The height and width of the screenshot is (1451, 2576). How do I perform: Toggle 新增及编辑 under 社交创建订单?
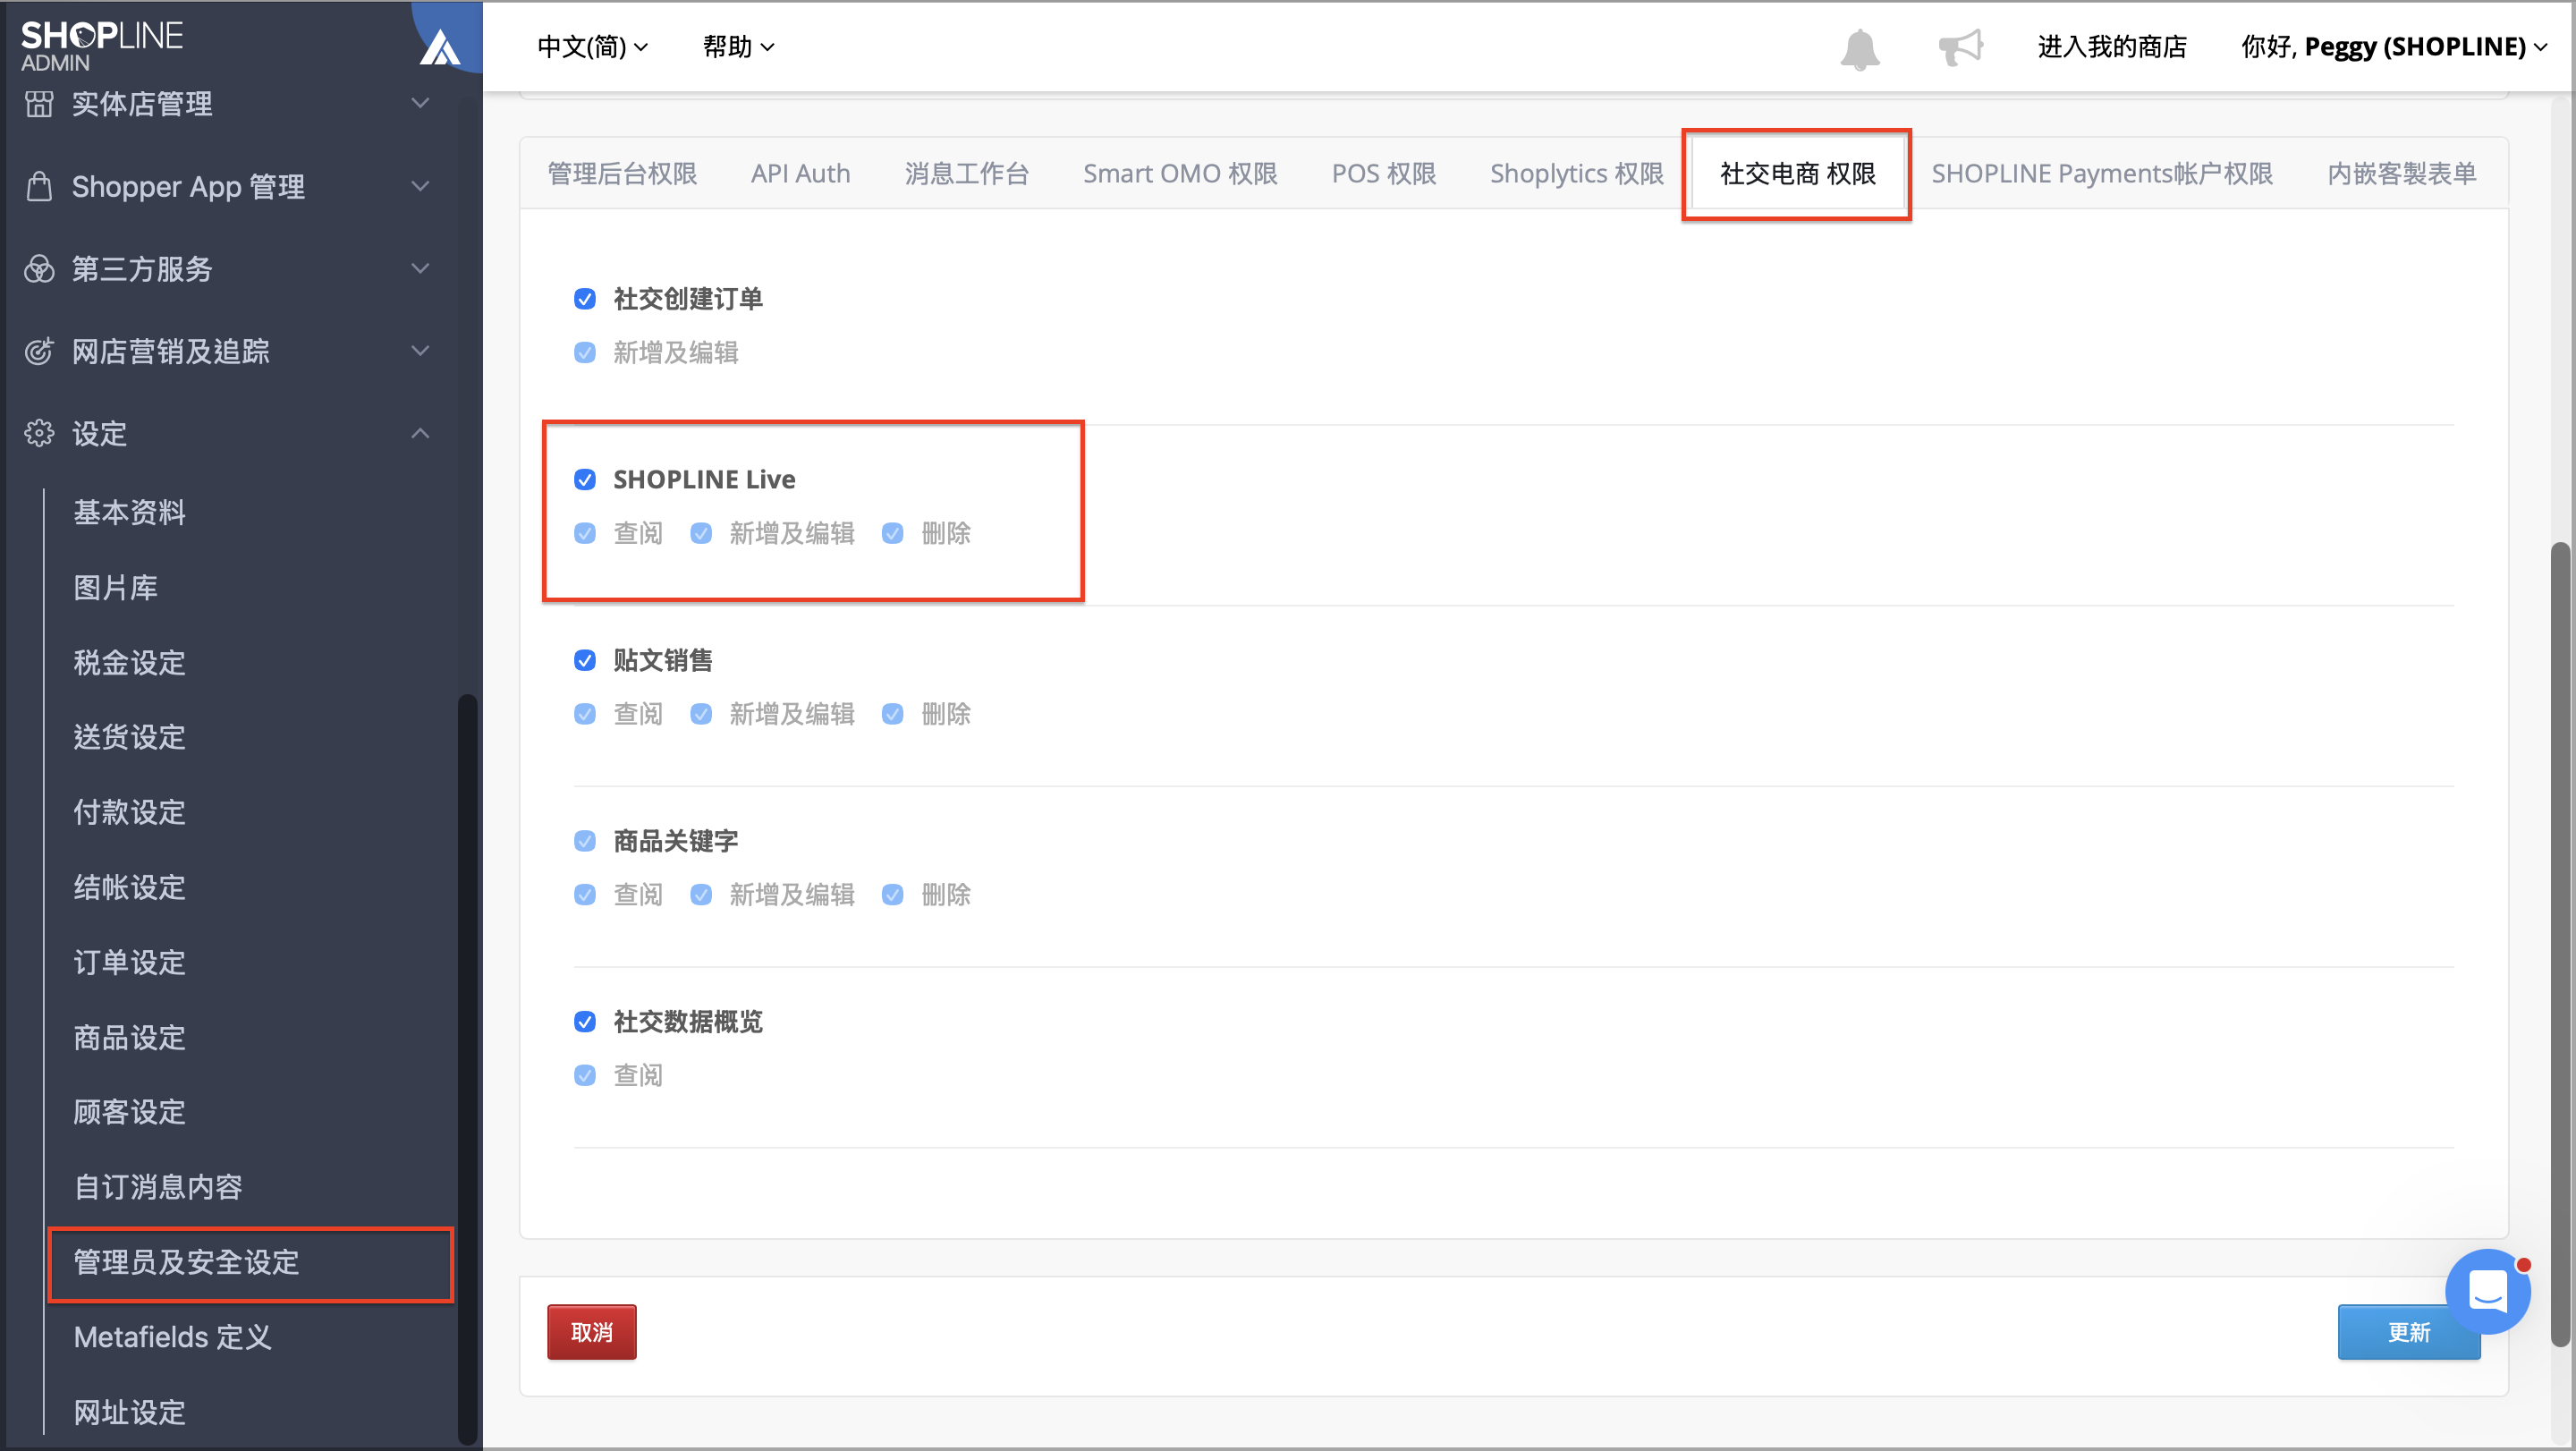click(585, 352)
